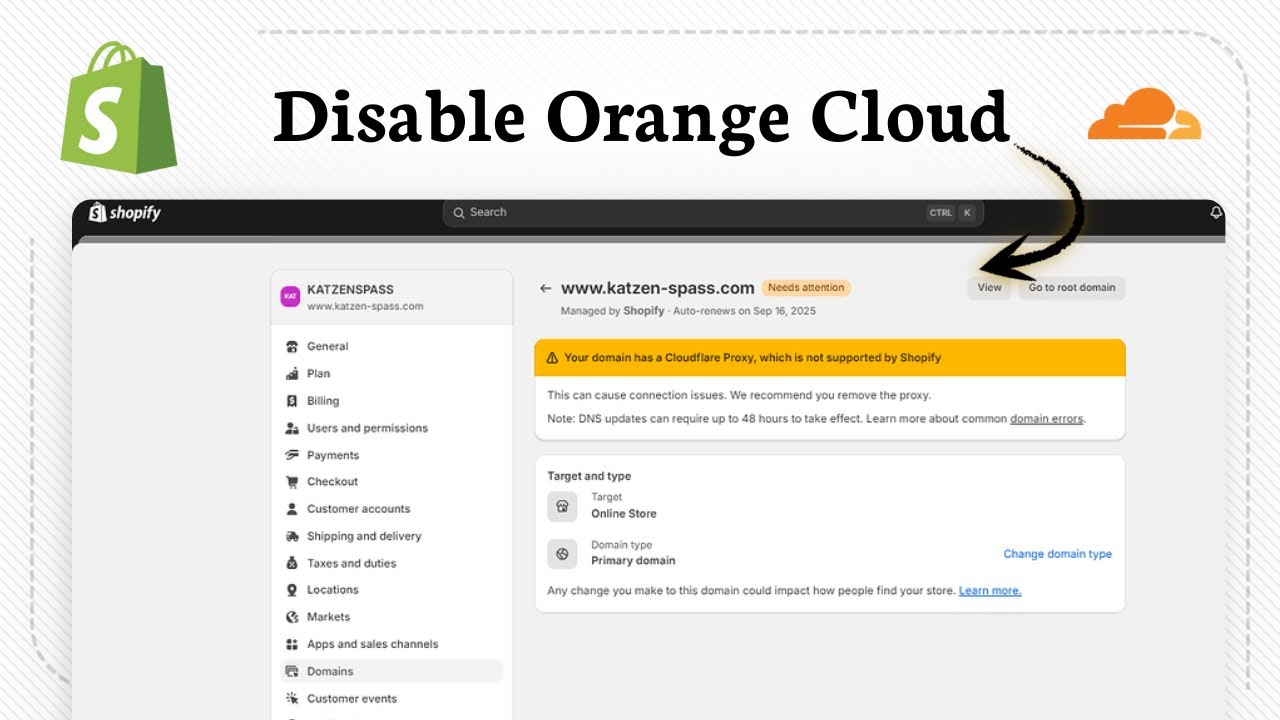Viewport: 1280px width, 720px height.
Task: Click www.katzen-spass.com under the store name
Action: [365, 306]
